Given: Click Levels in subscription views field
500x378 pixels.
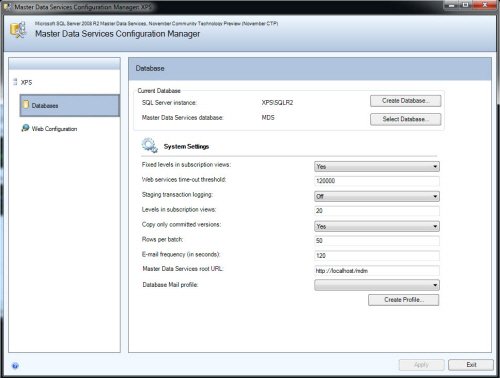Looking at the screenshot, I should click(377, 211).
